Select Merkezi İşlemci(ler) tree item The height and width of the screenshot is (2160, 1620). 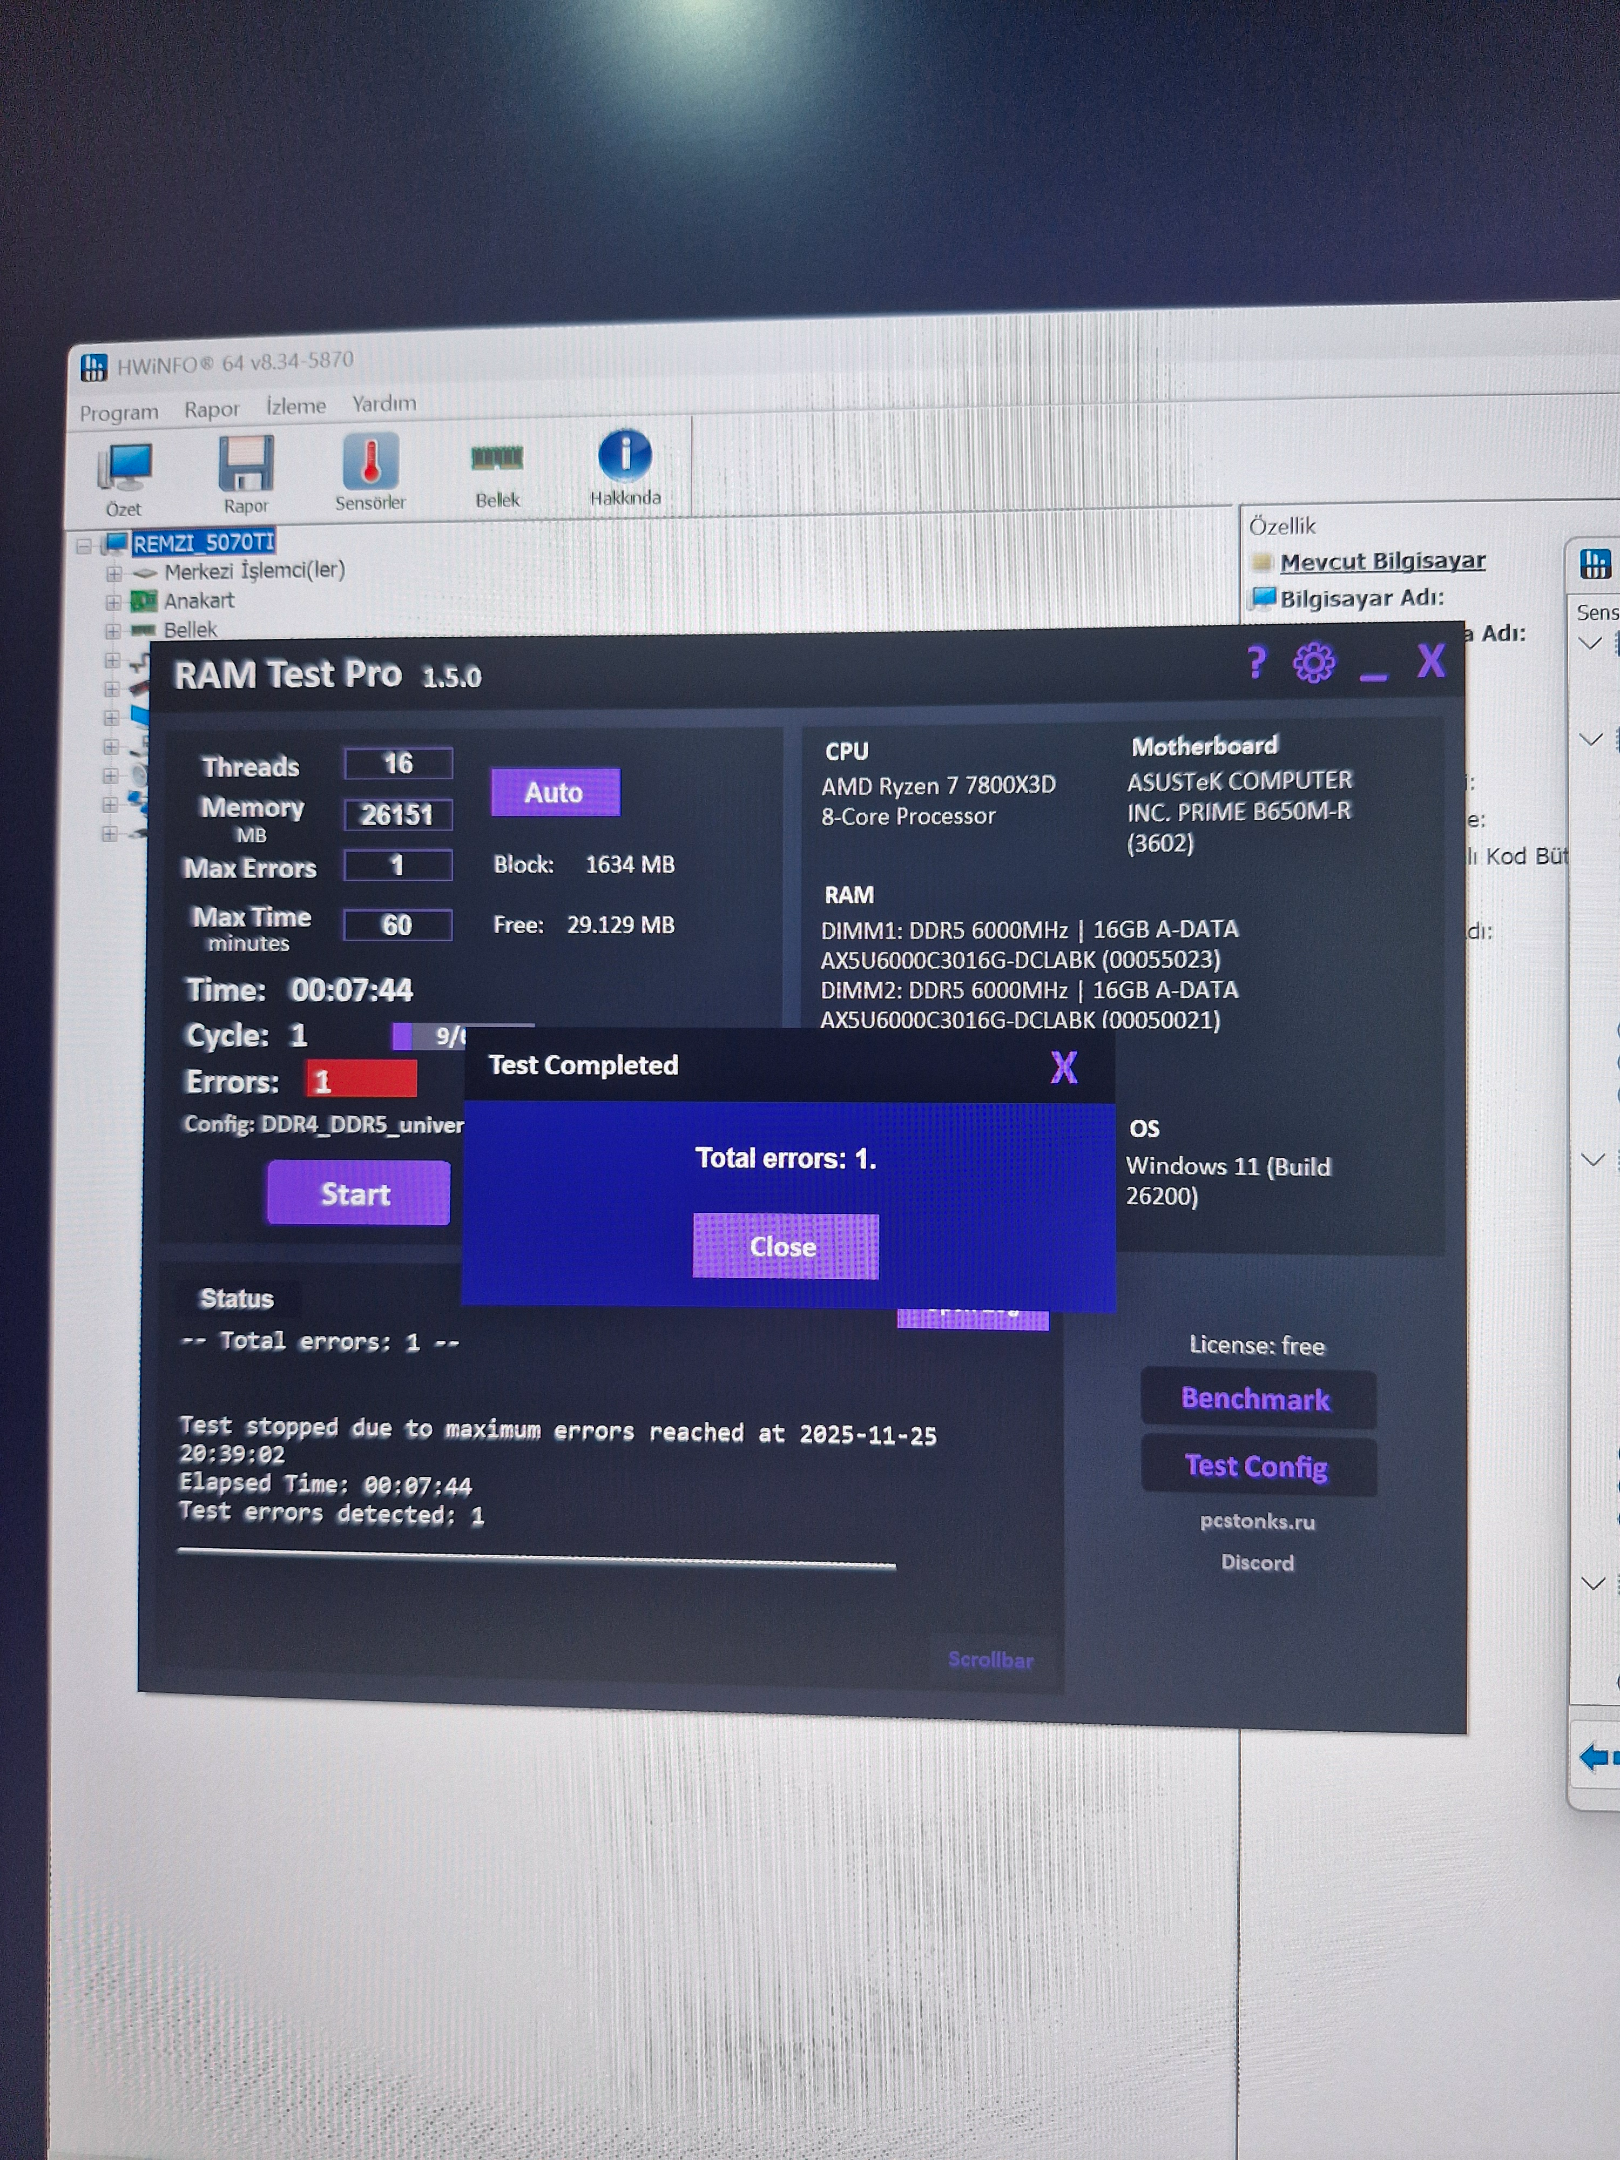[x=255, y=570]
